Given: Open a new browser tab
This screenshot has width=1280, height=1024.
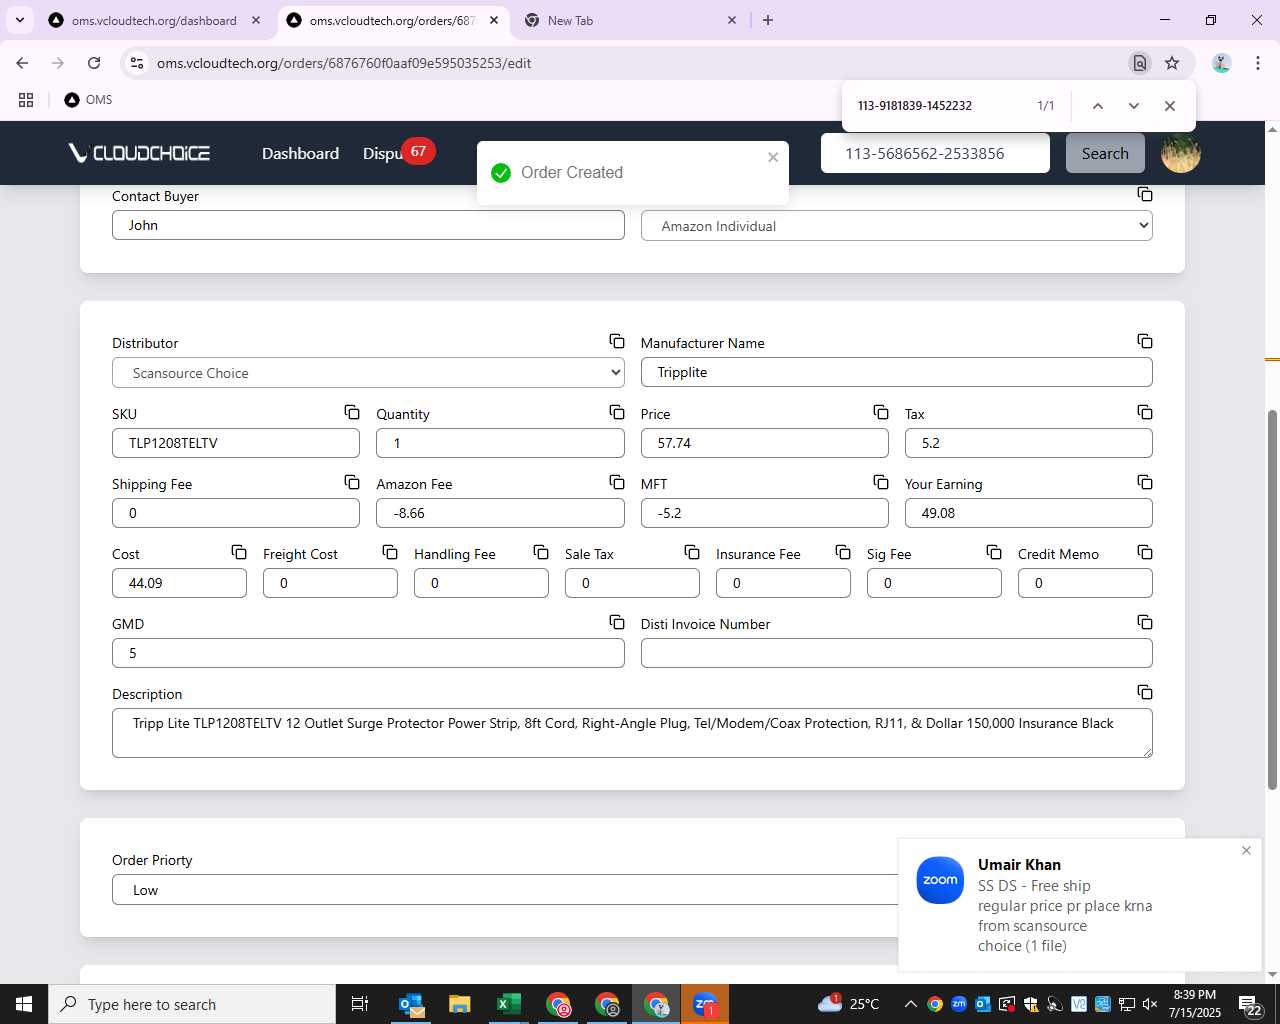Looking at the screenshot, I should point(768,20).
